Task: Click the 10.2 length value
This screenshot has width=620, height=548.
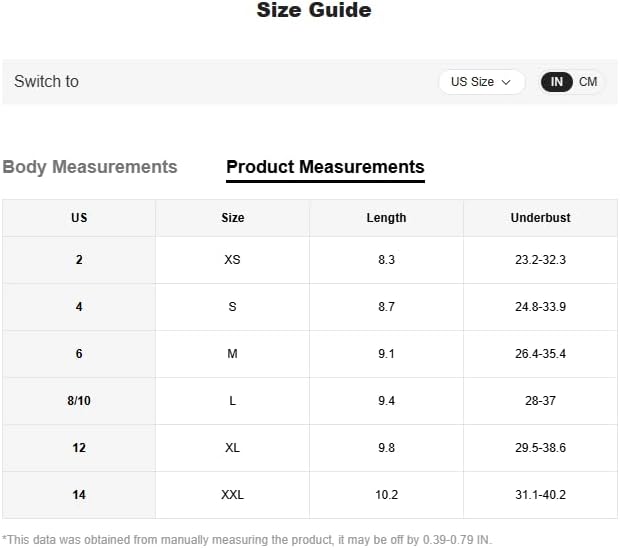Action: coord(386,495)
